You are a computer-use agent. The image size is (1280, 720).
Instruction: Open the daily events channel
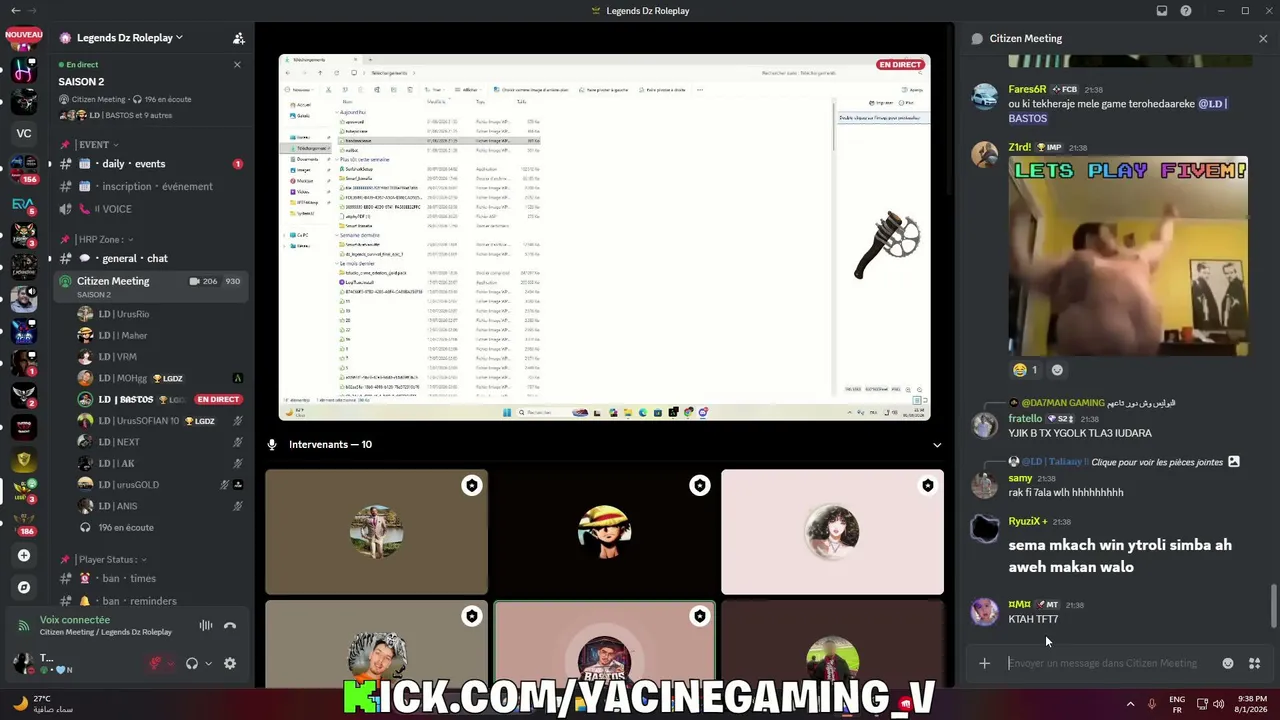tap(150, 164)
